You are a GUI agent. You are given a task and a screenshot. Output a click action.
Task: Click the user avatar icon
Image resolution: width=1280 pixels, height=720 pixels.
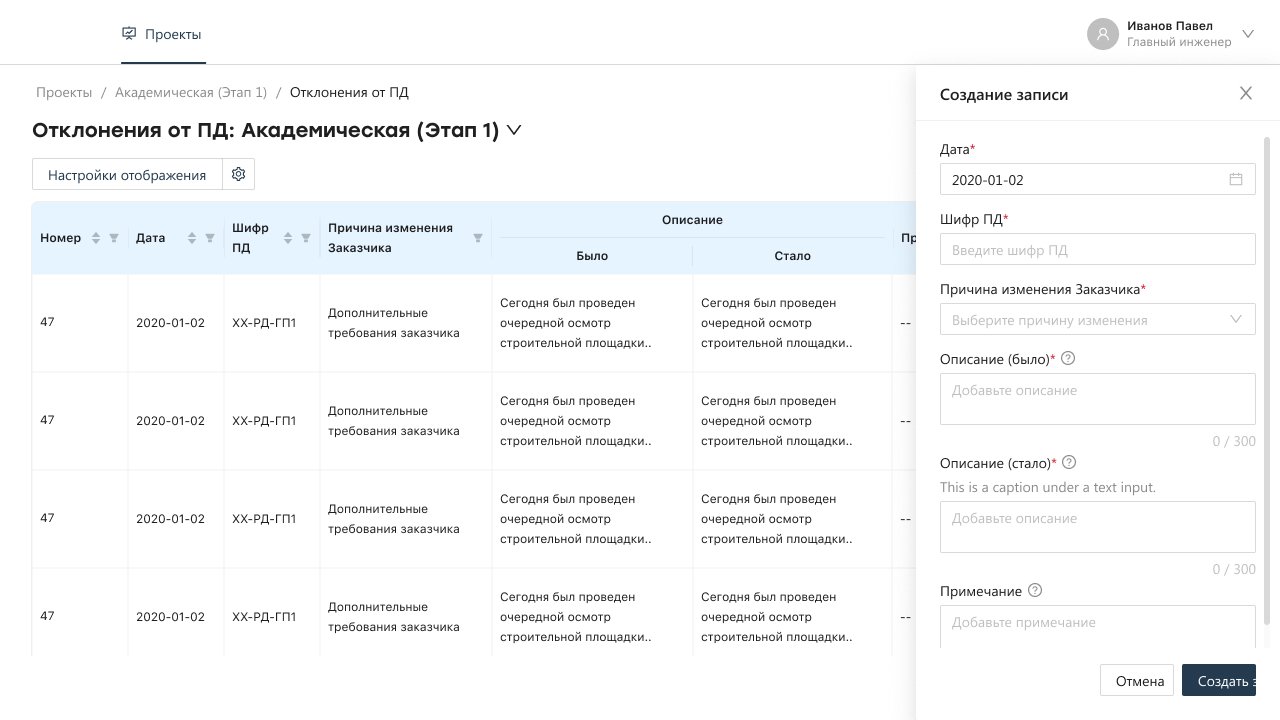(1102, 34)
